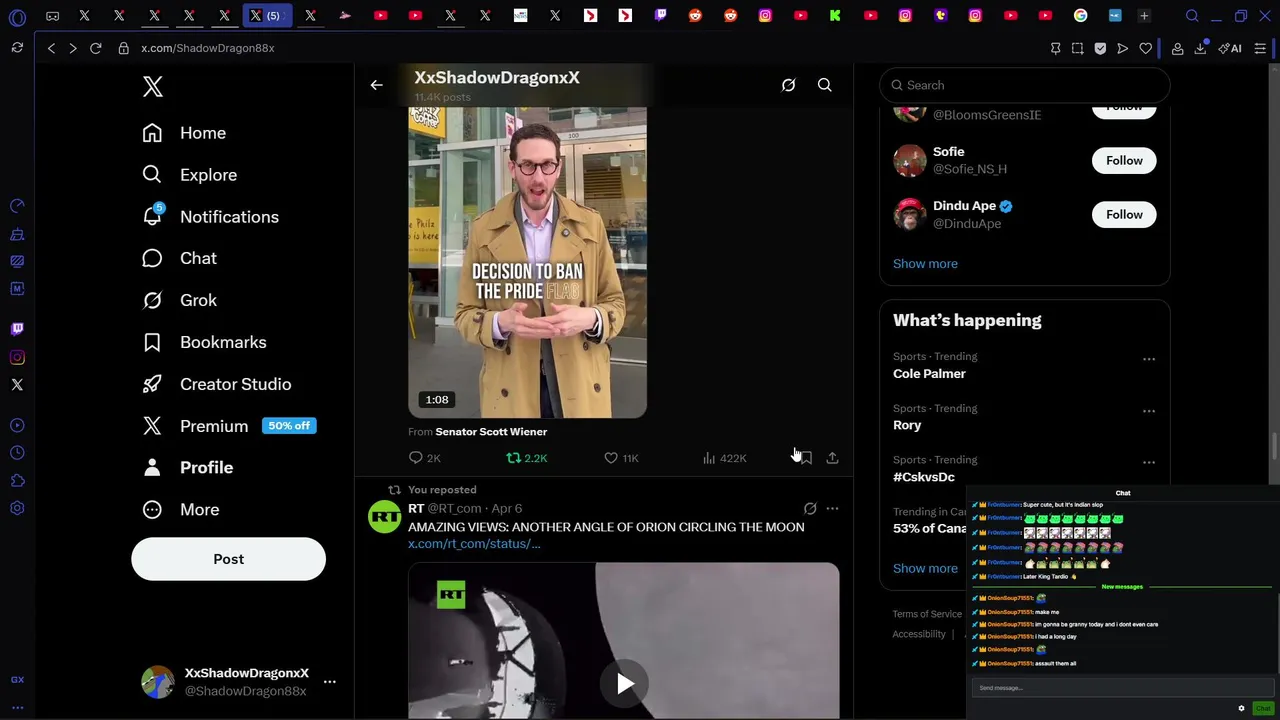Open replies on the Scott Wiener video post

pyautogui.click(x=424, y=458)
